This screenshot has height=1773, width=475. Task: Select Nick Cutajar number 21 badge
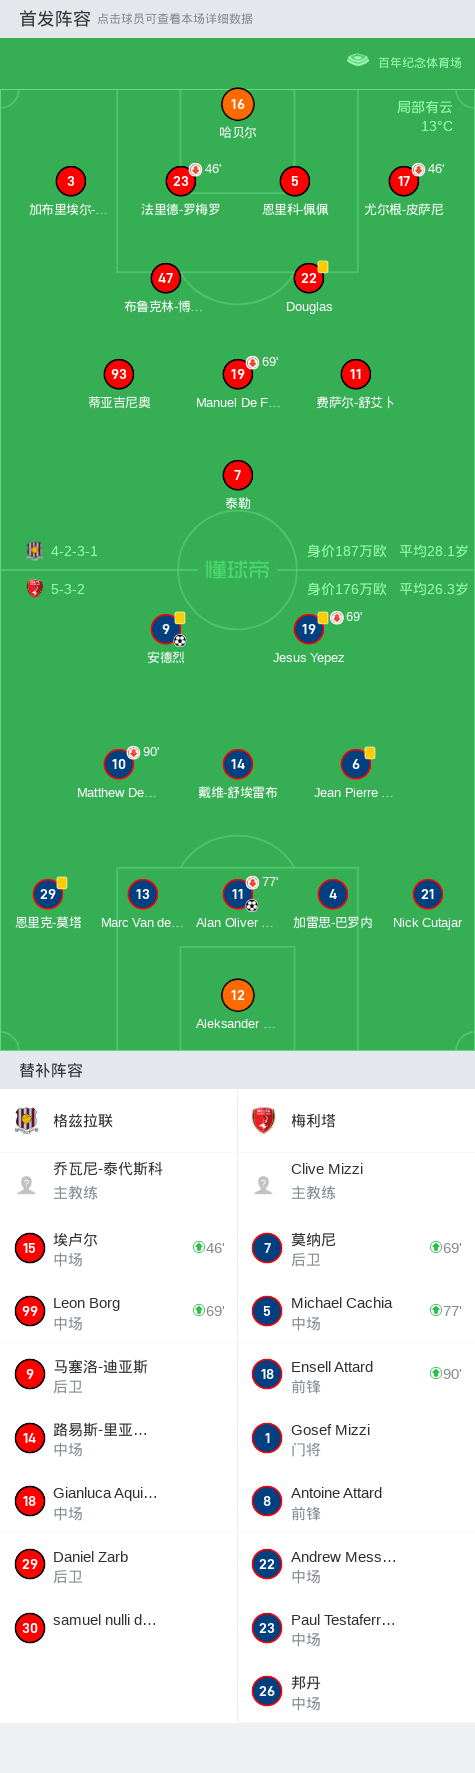[428, 894]
